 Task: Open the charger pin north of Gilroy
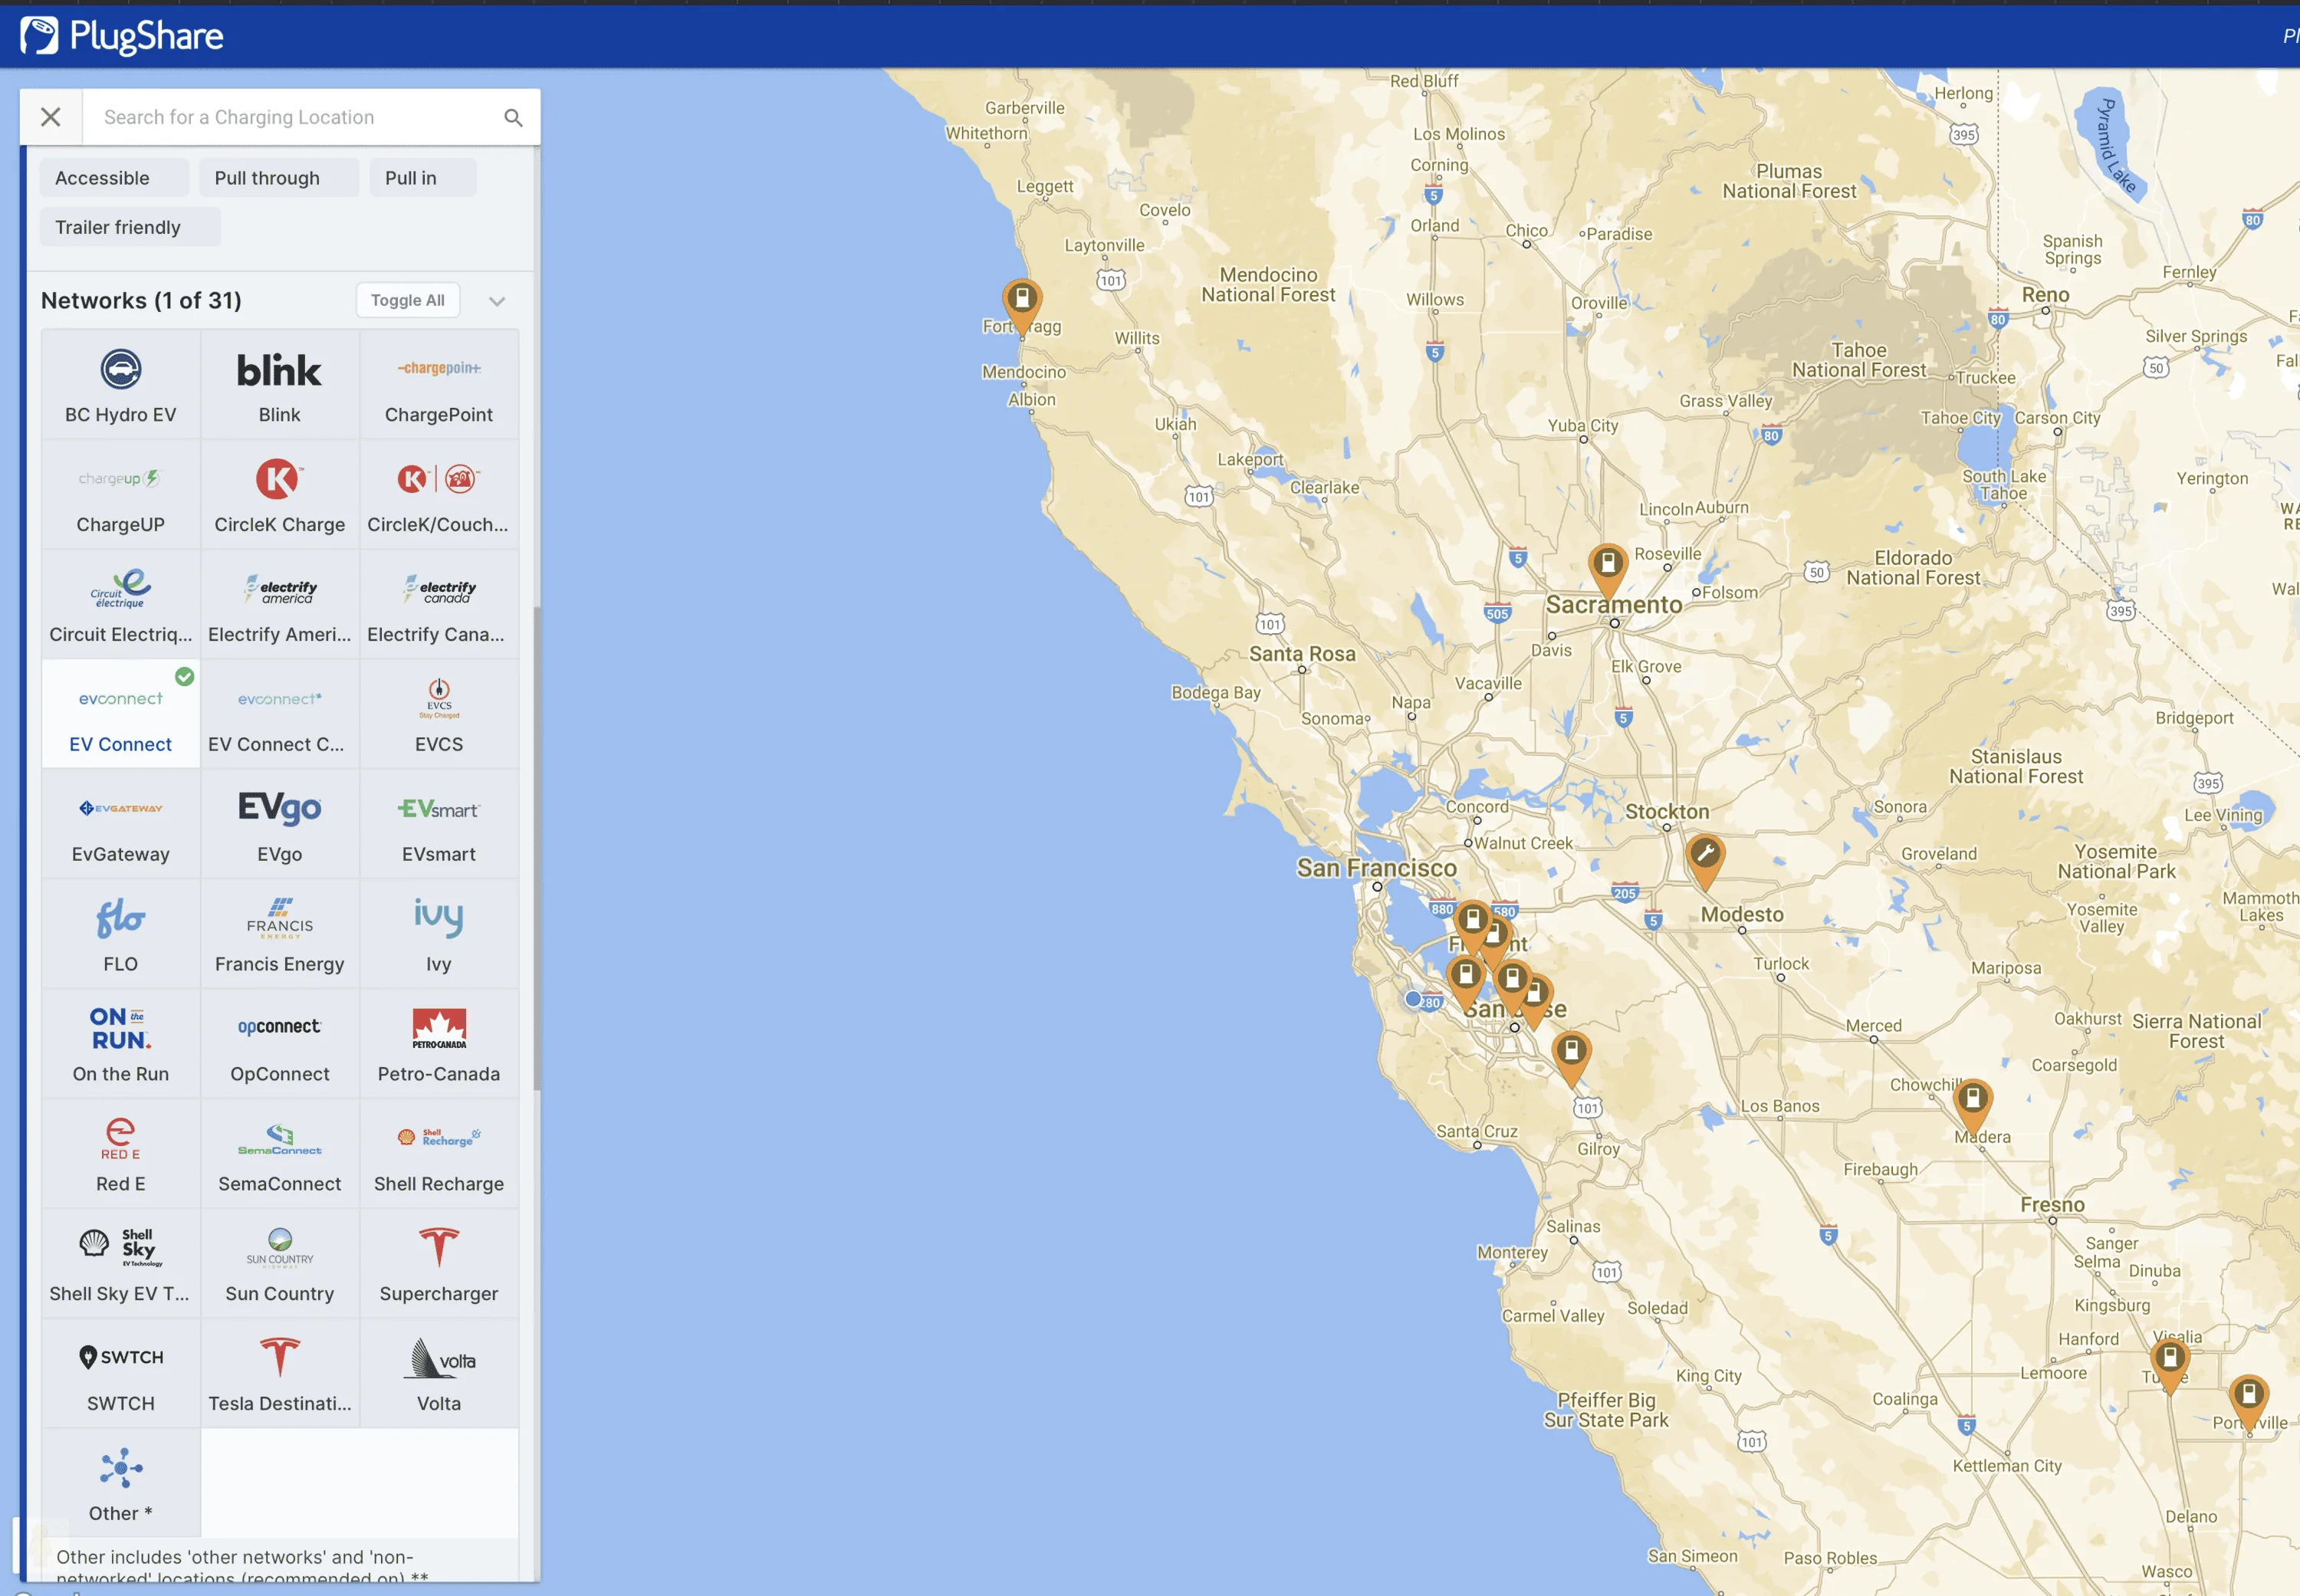(x=1572, y=1057)
